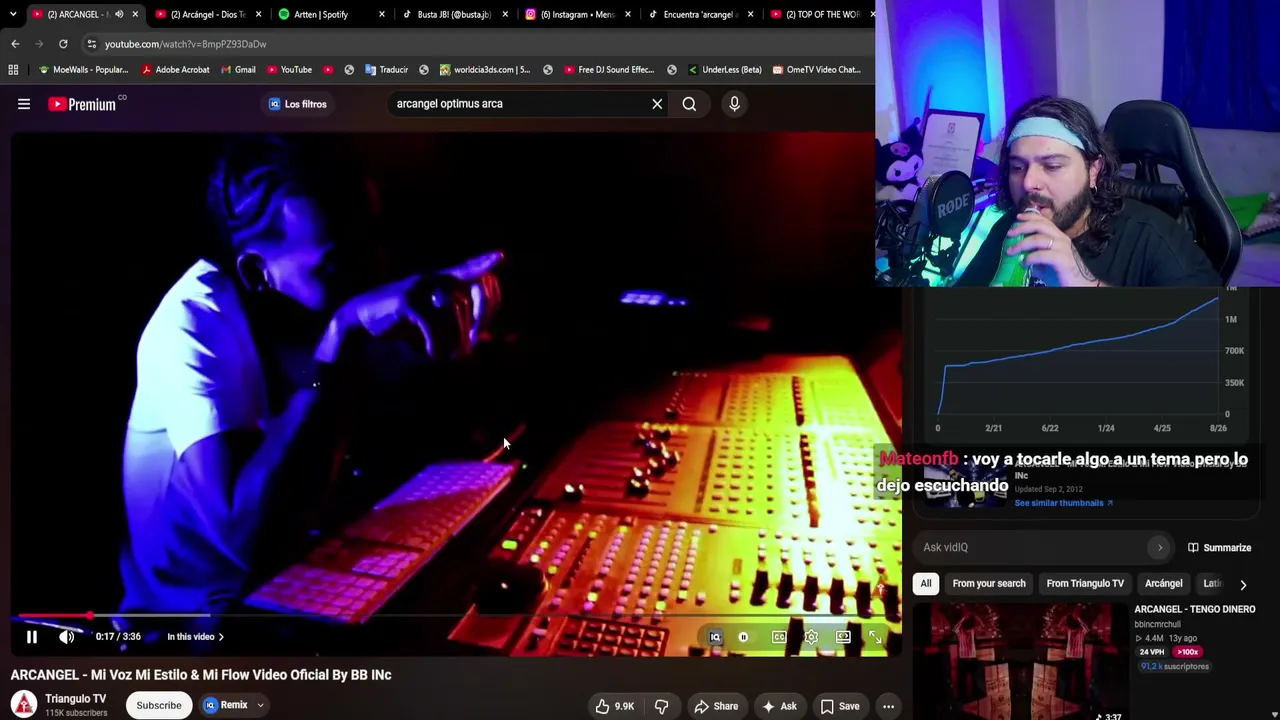The width and height of the screenshot is (1280, 720).
Task: Mute the ARCANGEL tab audio icon
Action: (119, 14)
